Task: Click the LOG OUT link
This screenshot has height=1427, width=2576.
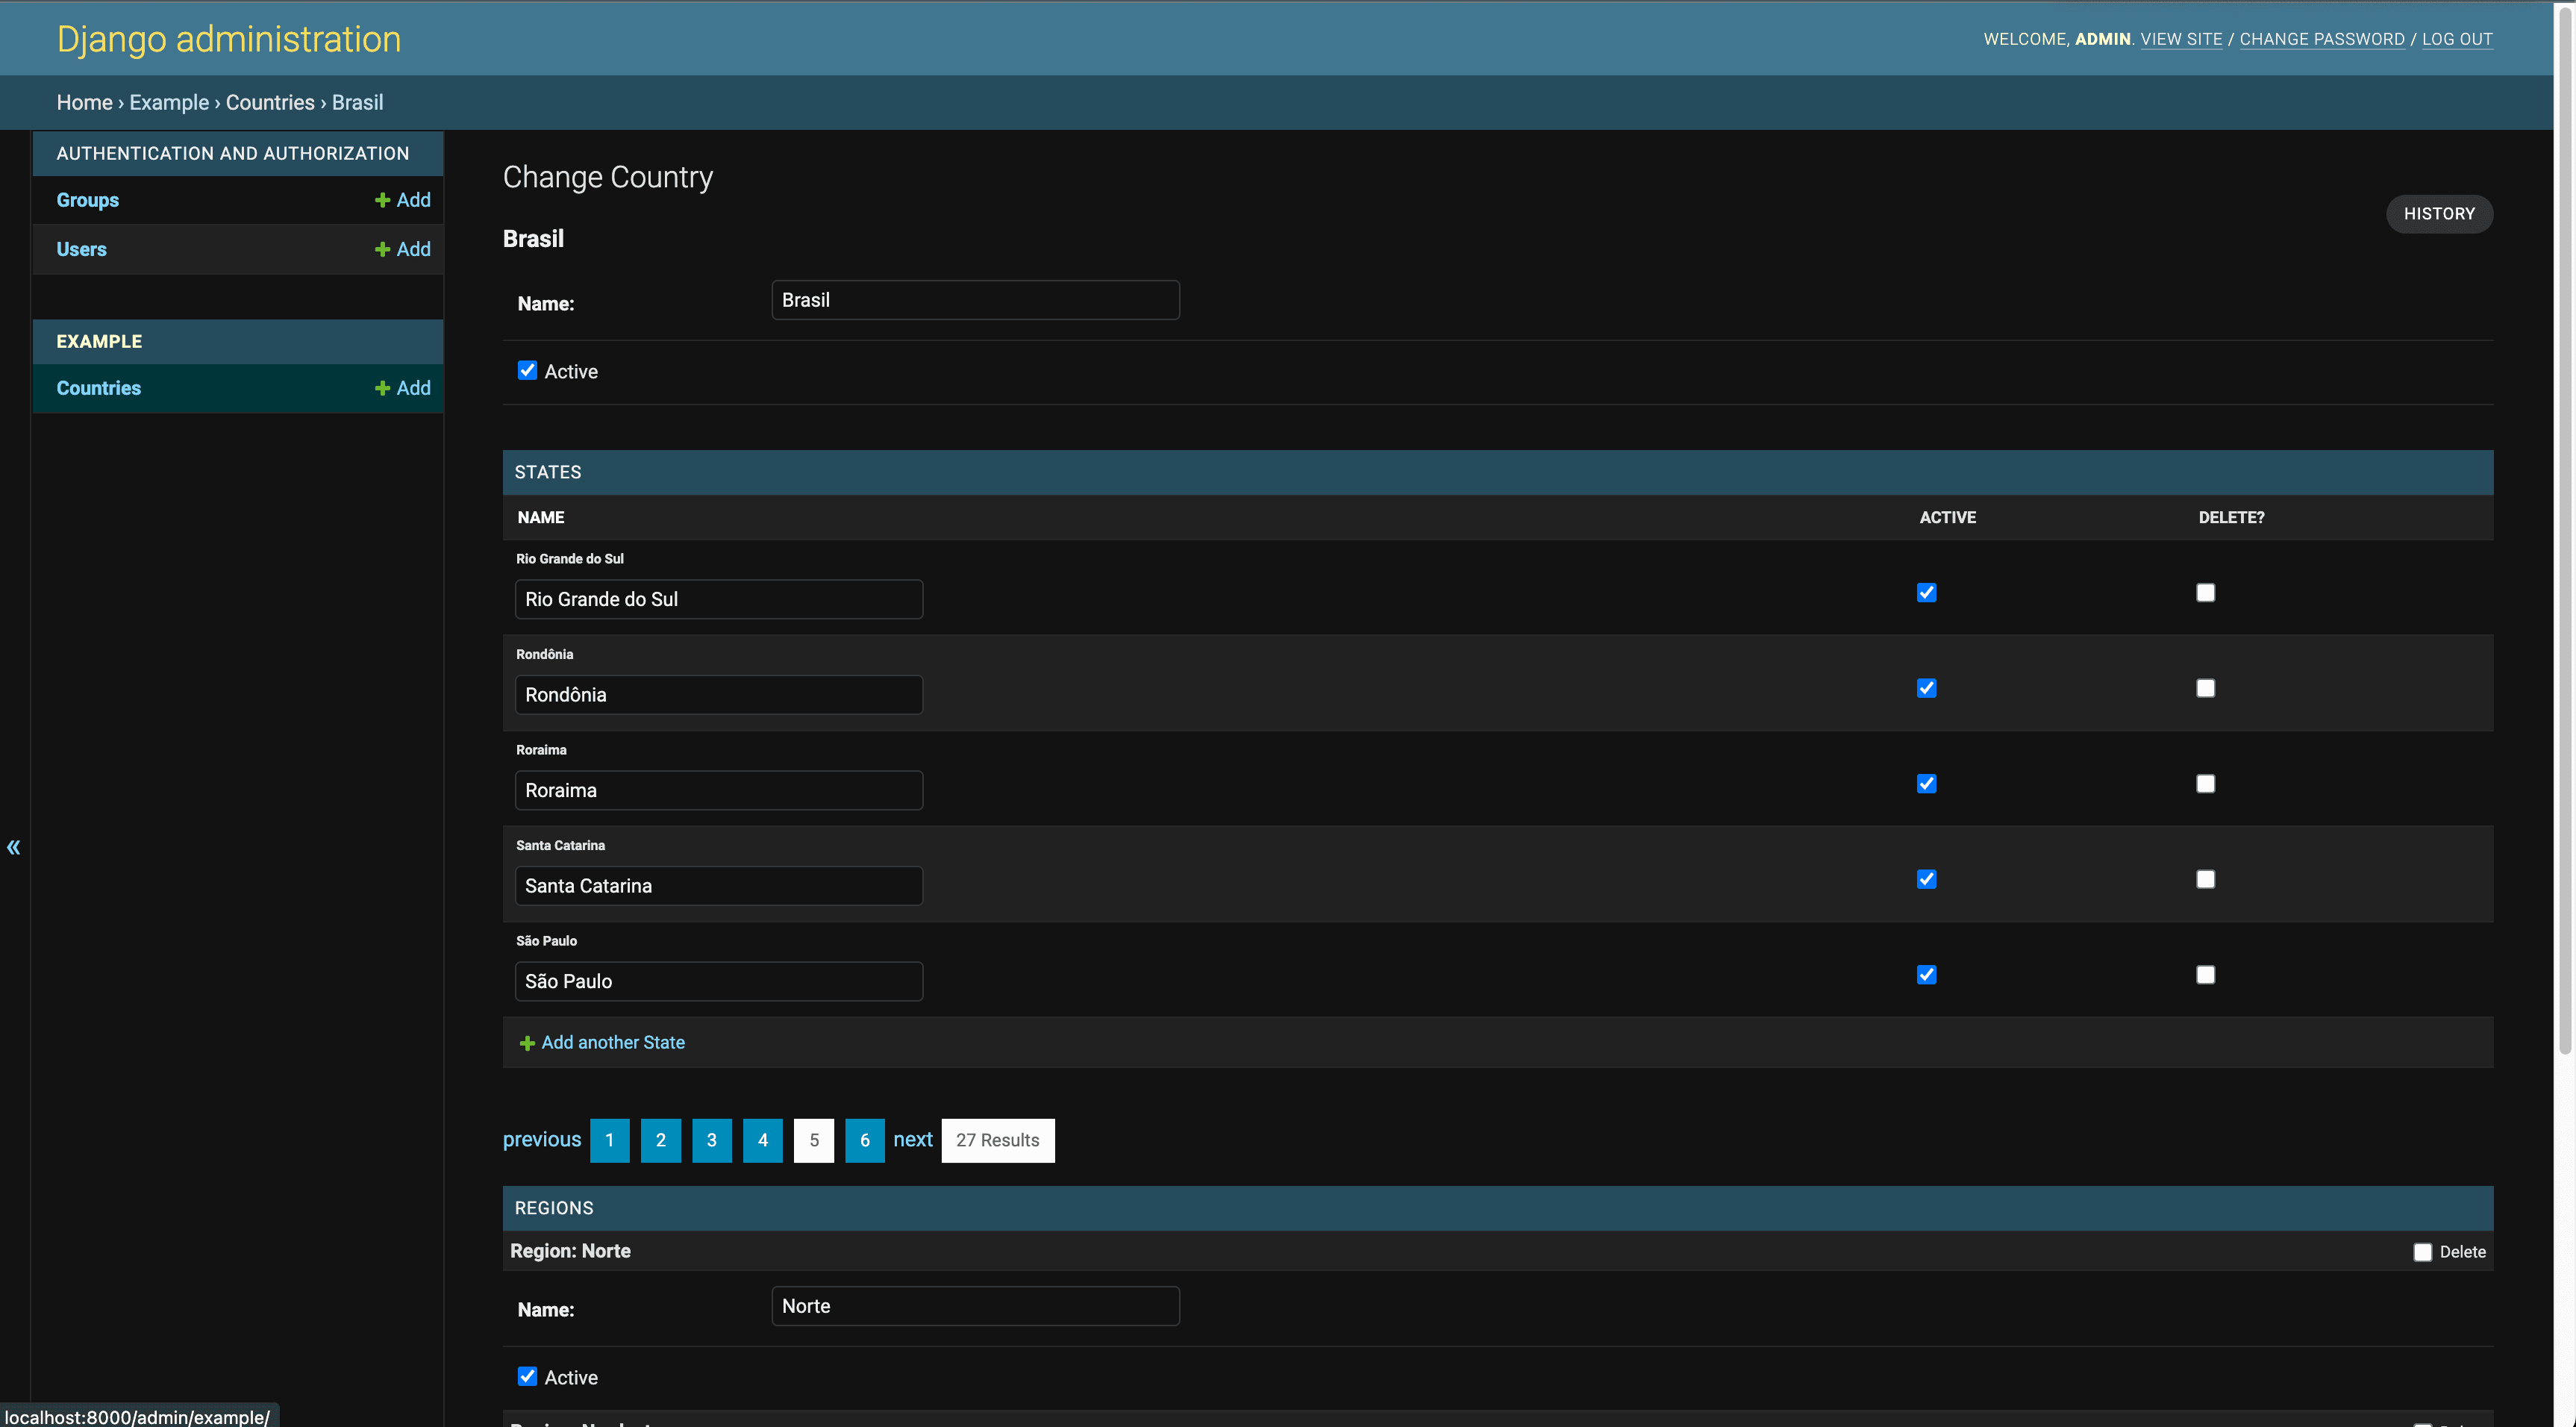Action: (2457, 38)
